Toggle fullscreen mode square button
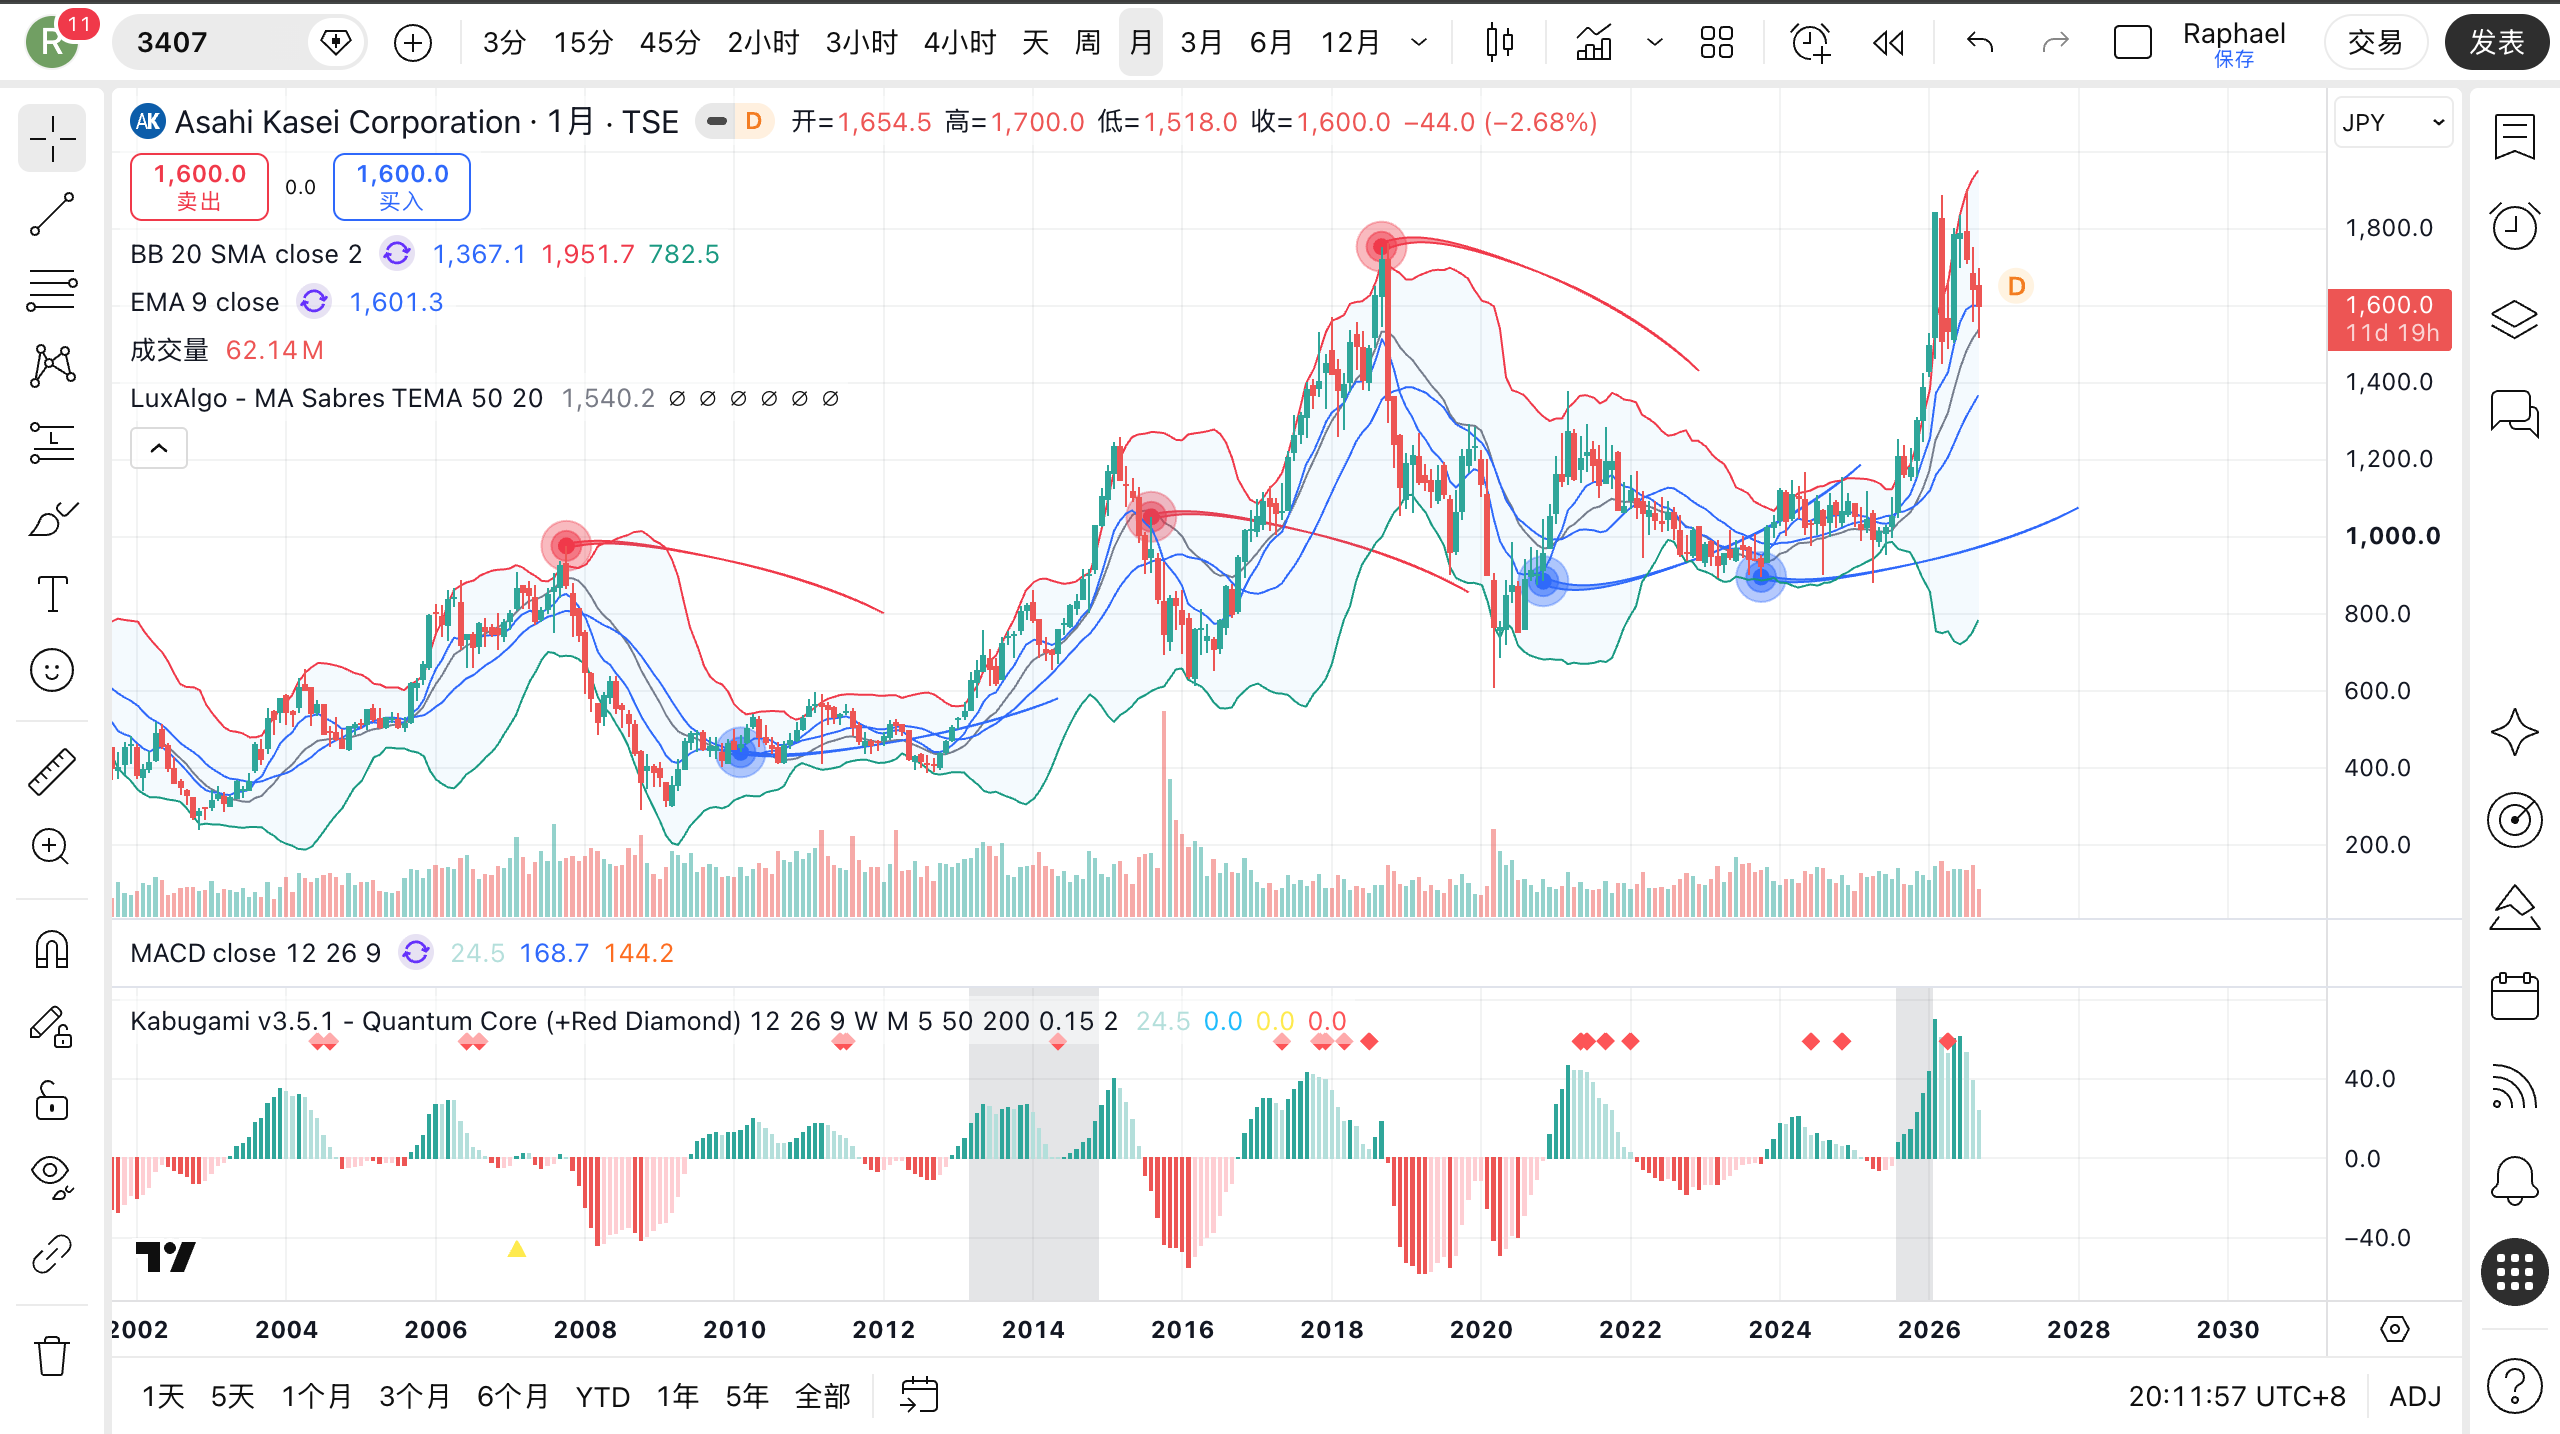 (2132, 42)
